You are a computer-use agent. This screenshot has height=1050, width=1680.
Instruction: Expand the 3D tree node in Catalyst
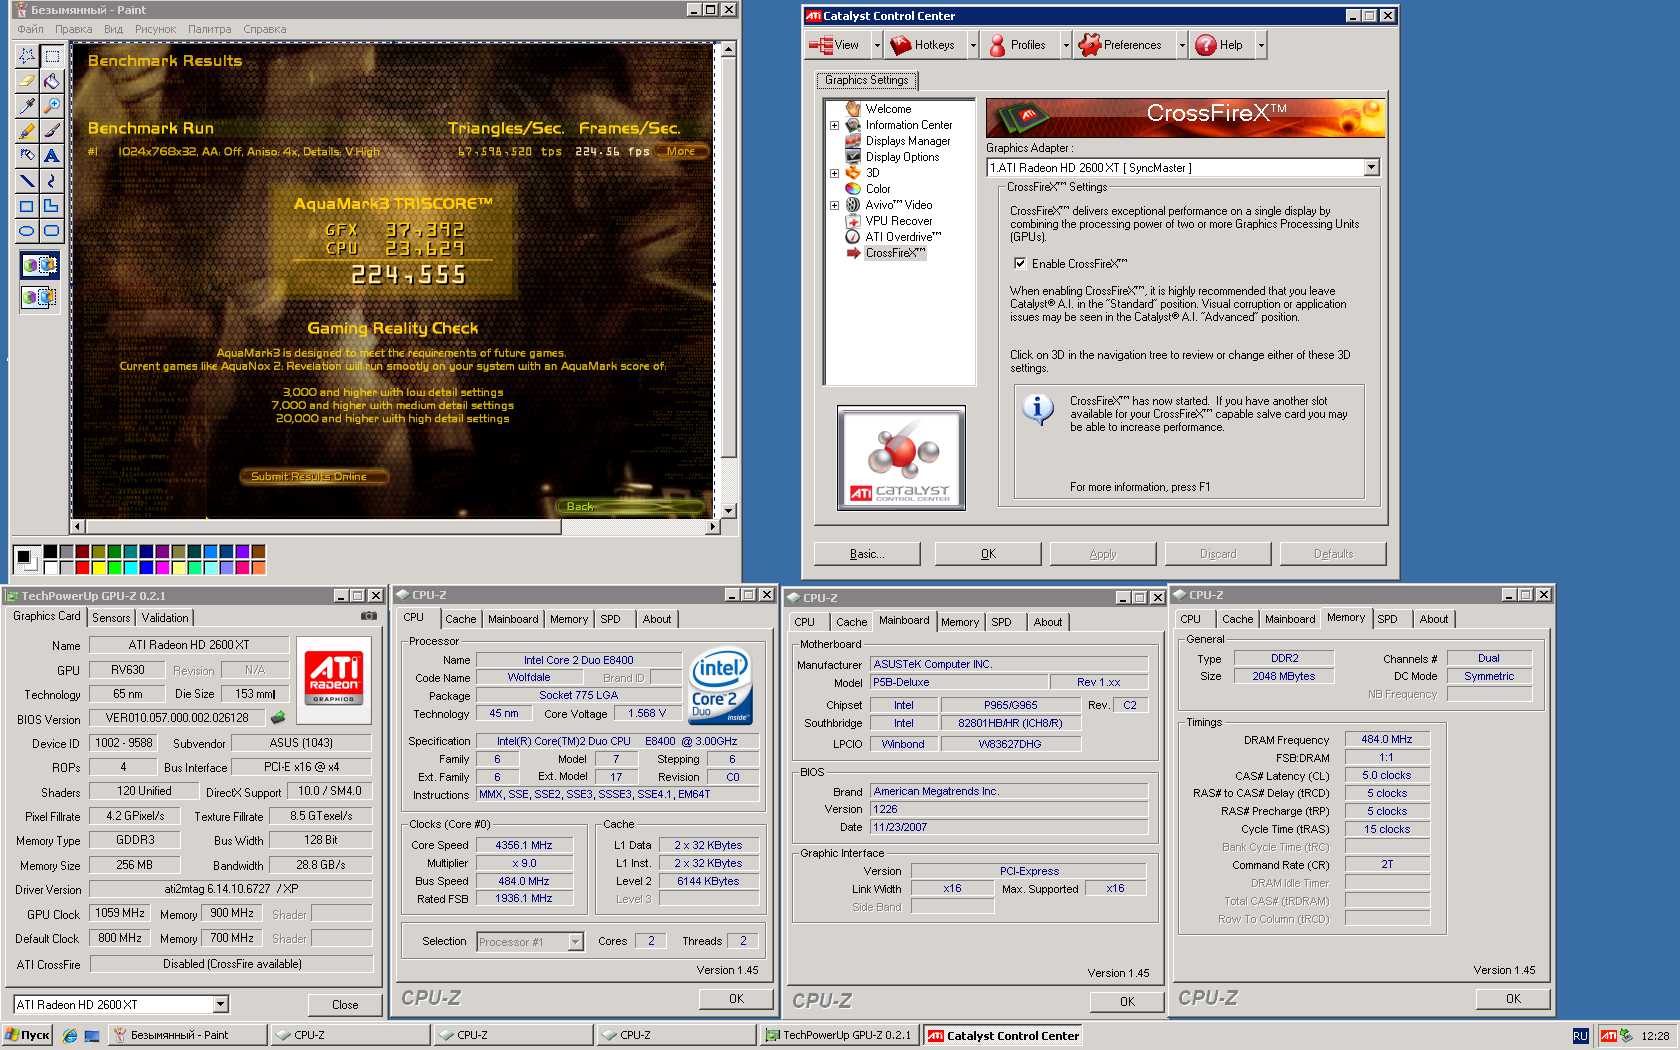pos(834,174)
